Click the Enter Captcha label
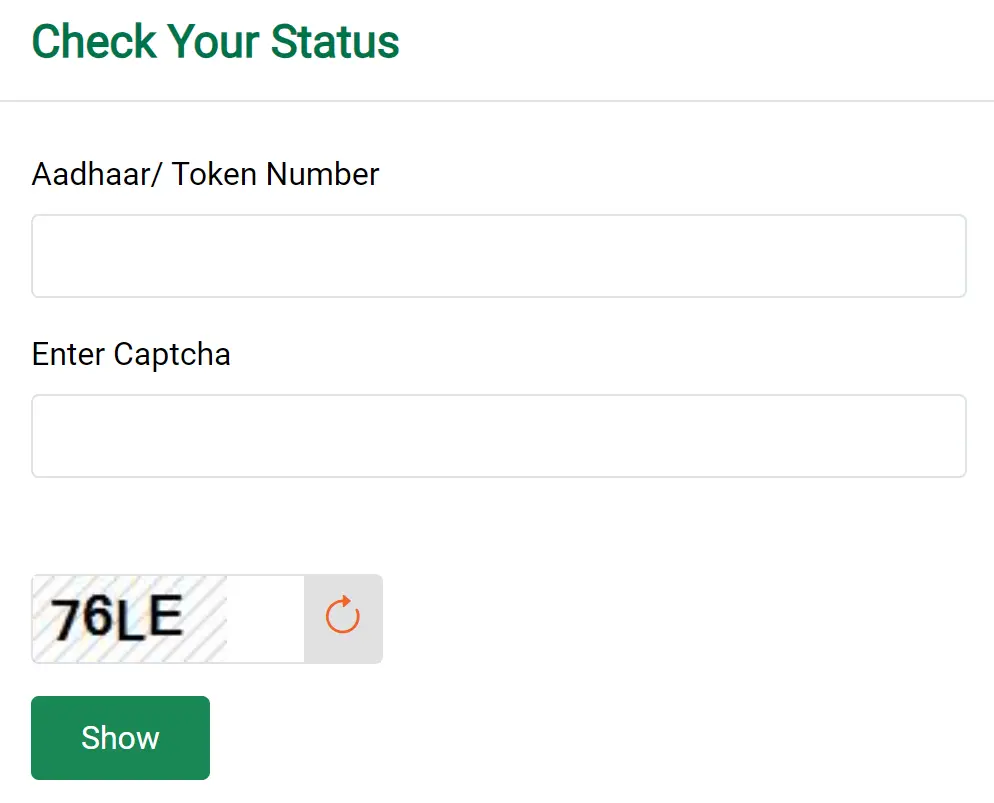This screenshot has width=994, height=803. (131, 354)
